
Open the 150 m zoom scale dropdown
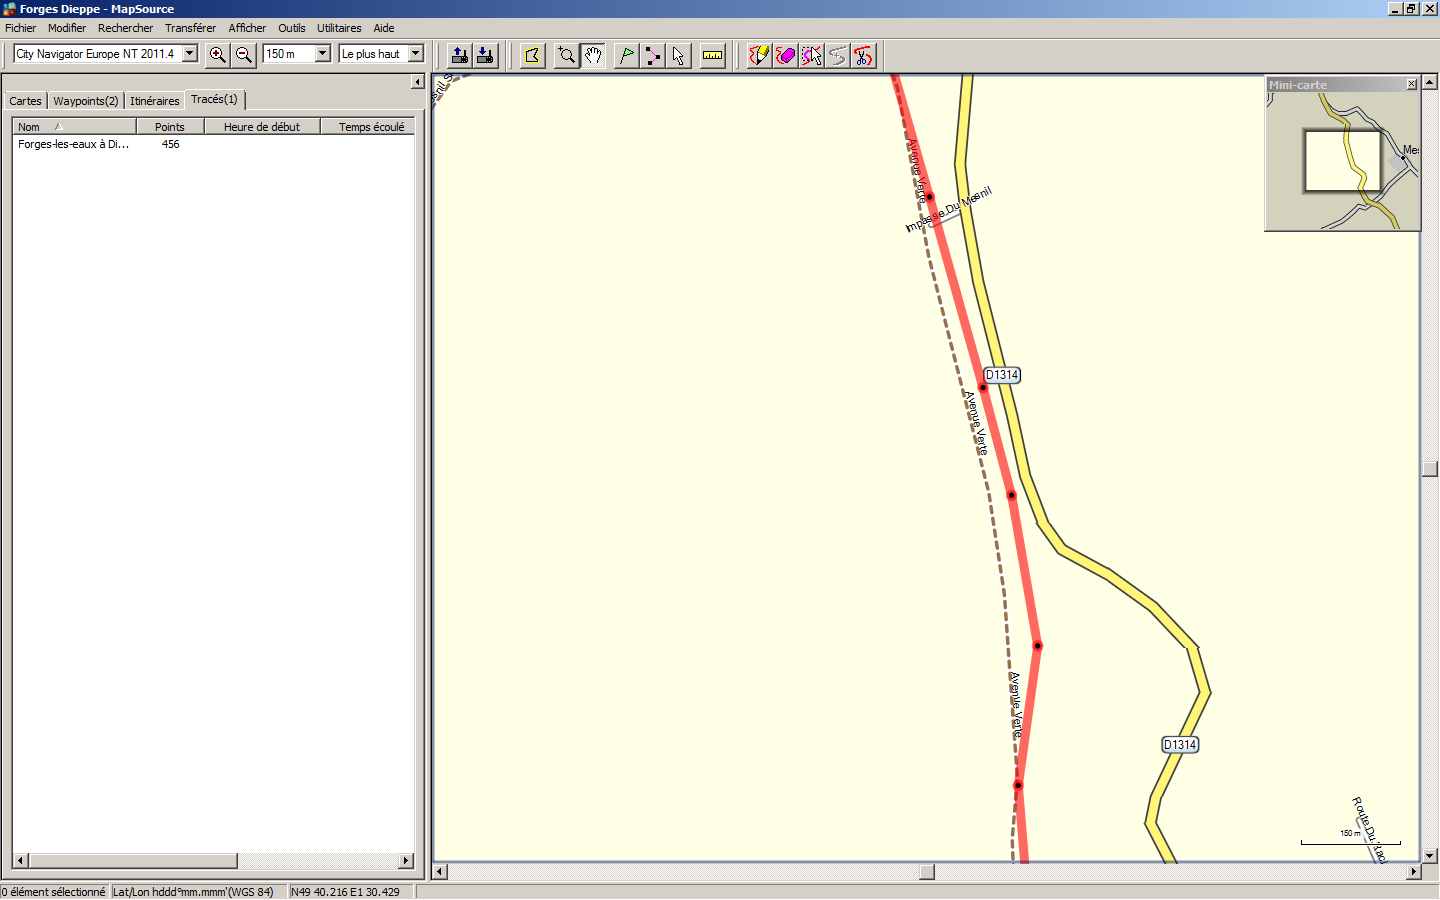[322, 54]
